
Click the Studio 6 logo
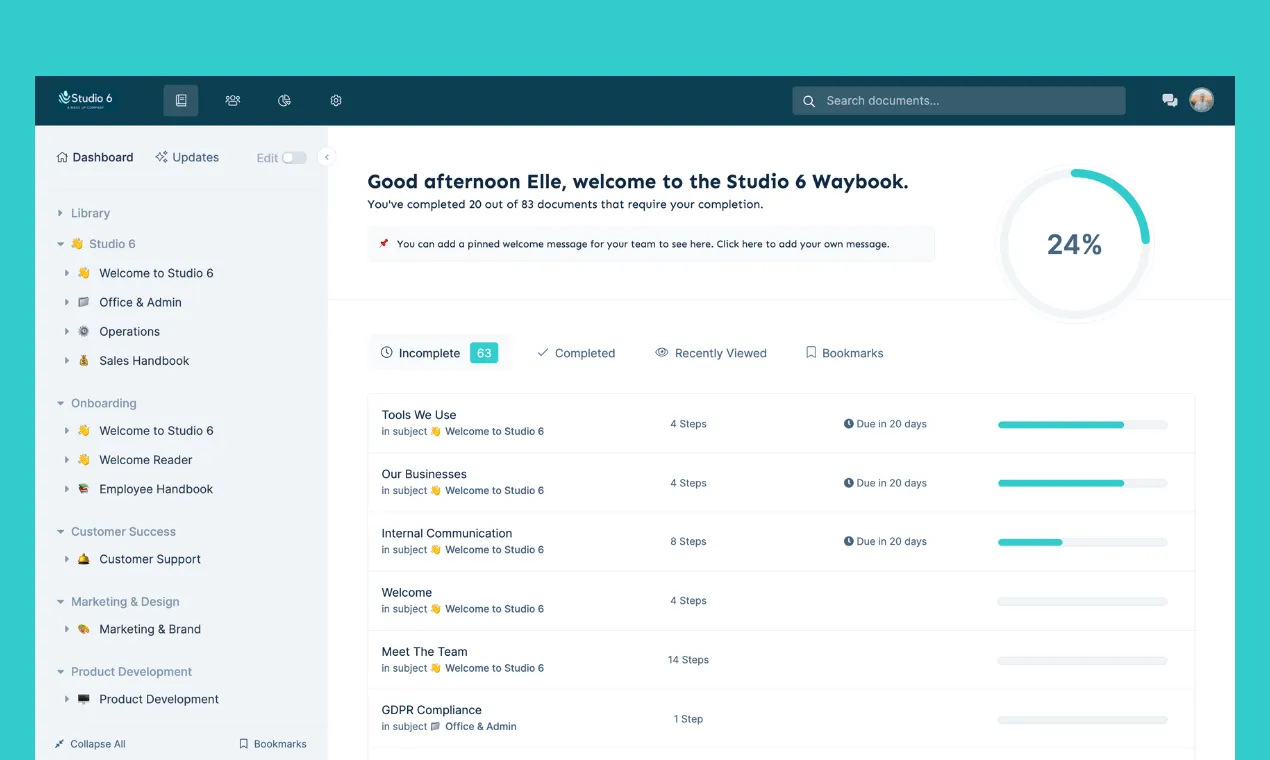point(85,99)
